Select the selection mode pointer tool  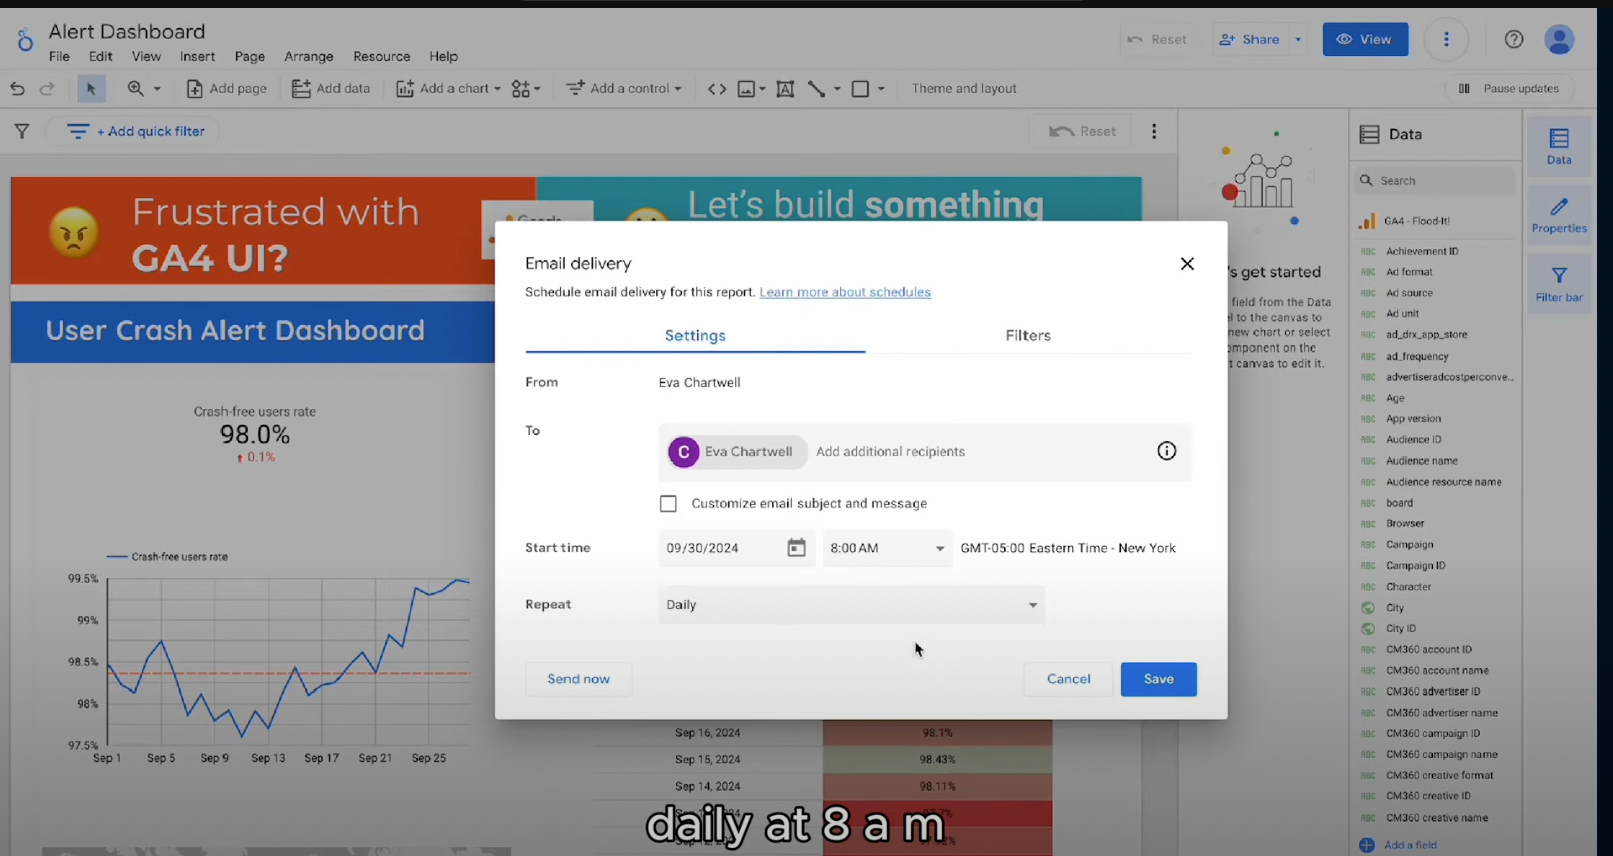[91, 89]
